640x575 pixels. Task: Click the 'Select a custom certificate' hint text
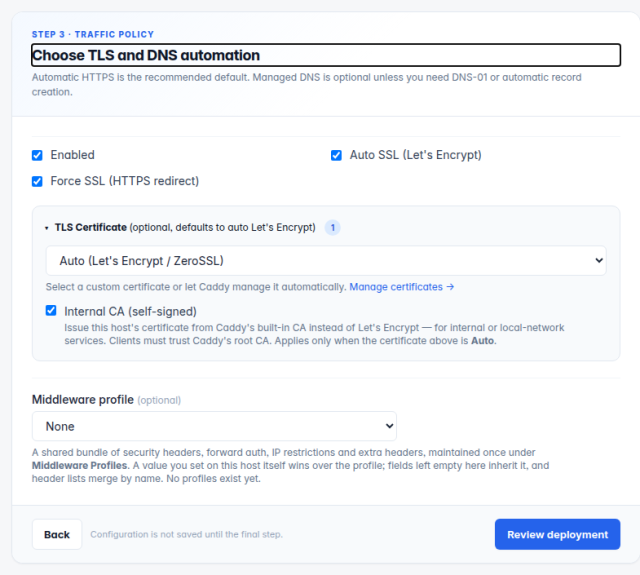tap(196, 287)
